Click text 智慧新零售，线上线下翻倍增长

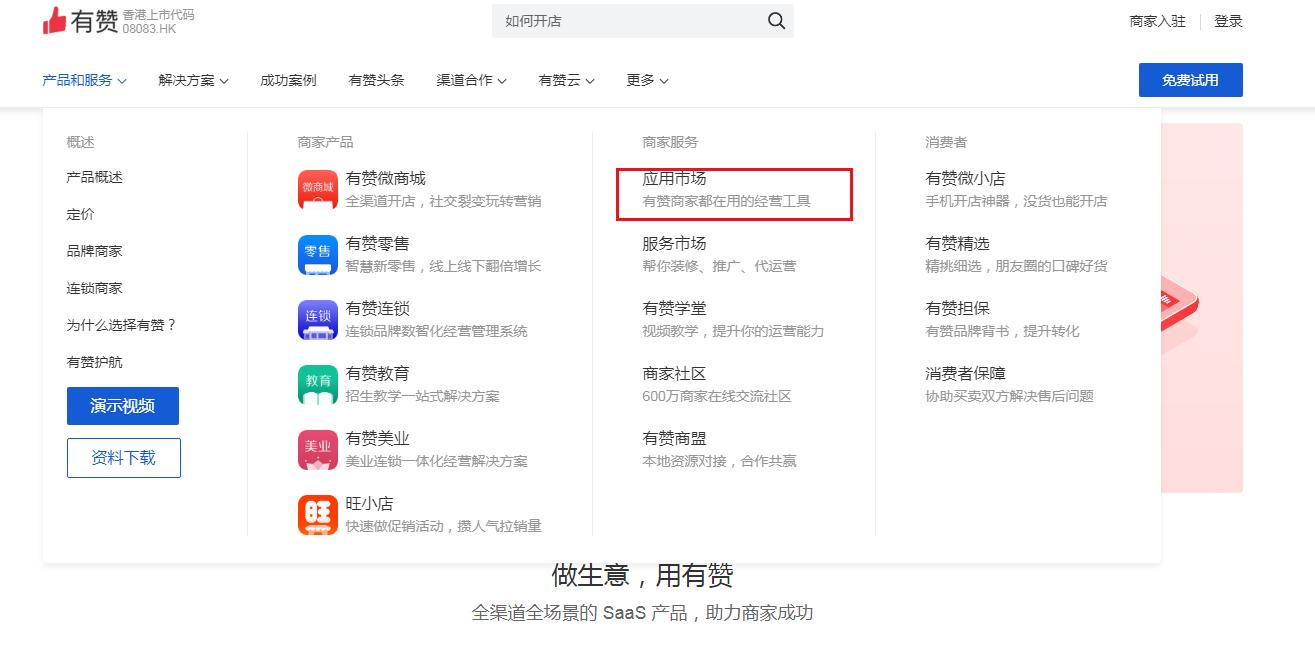point(443,266)
